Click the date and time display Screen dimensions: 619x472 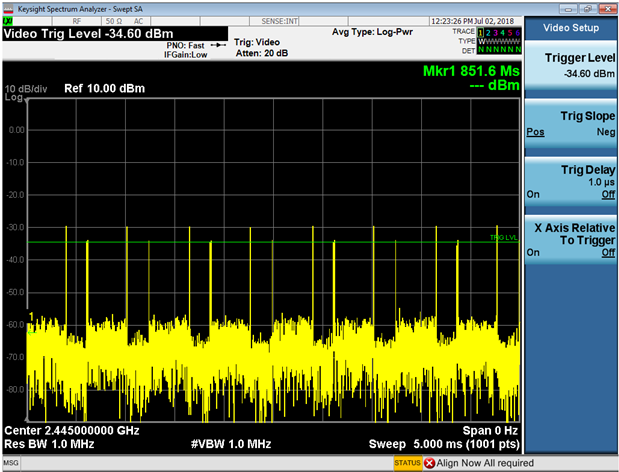pos(473,21)
